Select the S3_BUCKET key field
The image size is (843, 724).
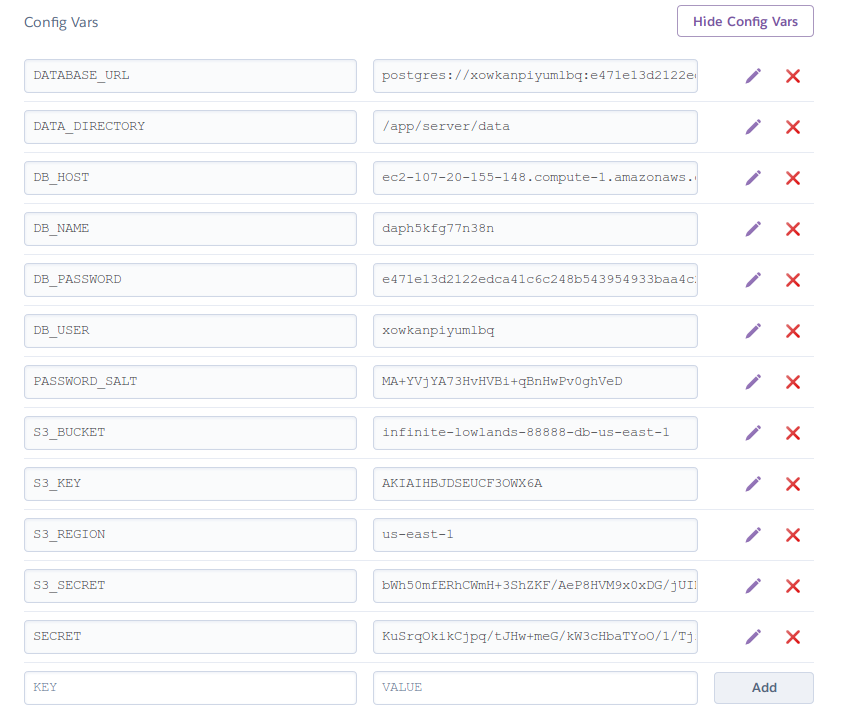(190, 433)
